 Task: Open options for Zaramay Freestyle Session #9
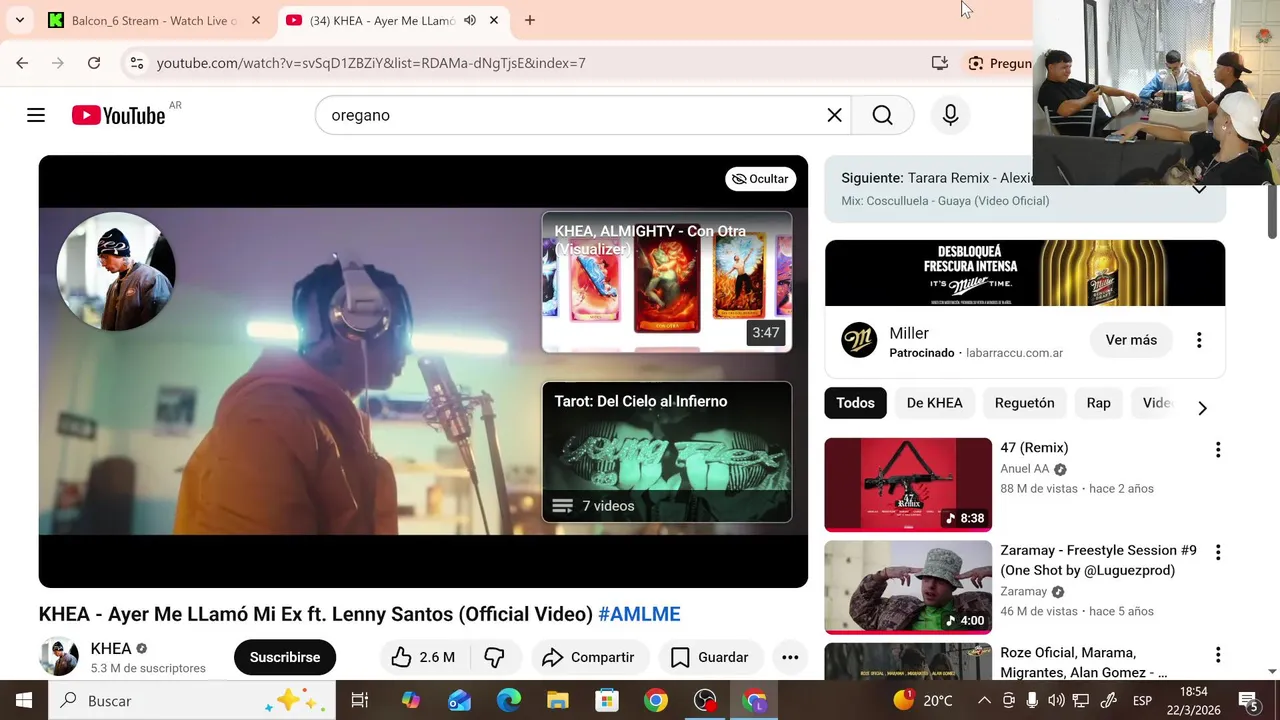pyautogui.click(x=1217, y=552)
